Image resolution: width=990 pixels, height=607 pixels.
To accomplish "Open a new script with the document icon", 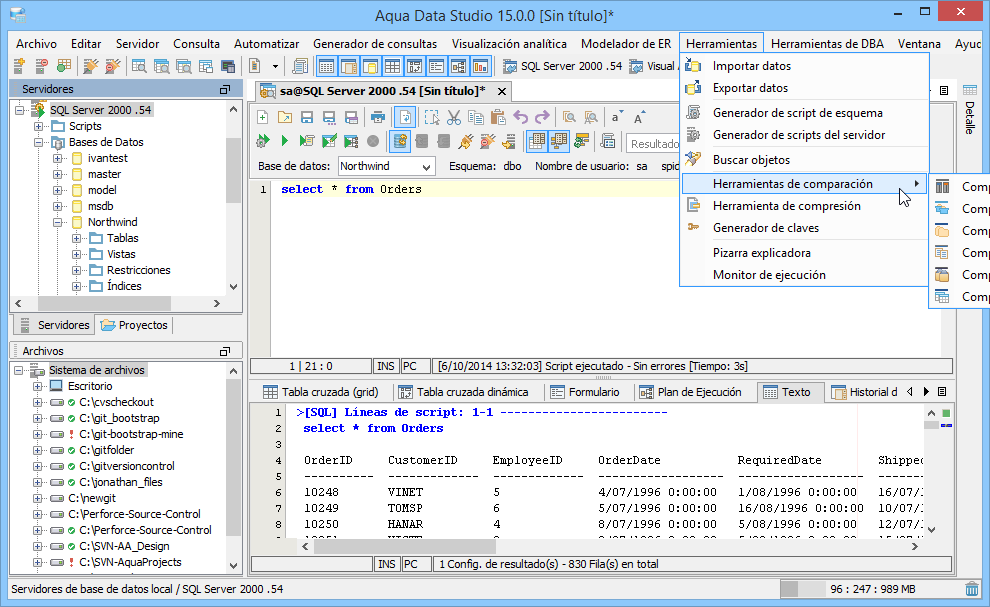I will [254, 66].
